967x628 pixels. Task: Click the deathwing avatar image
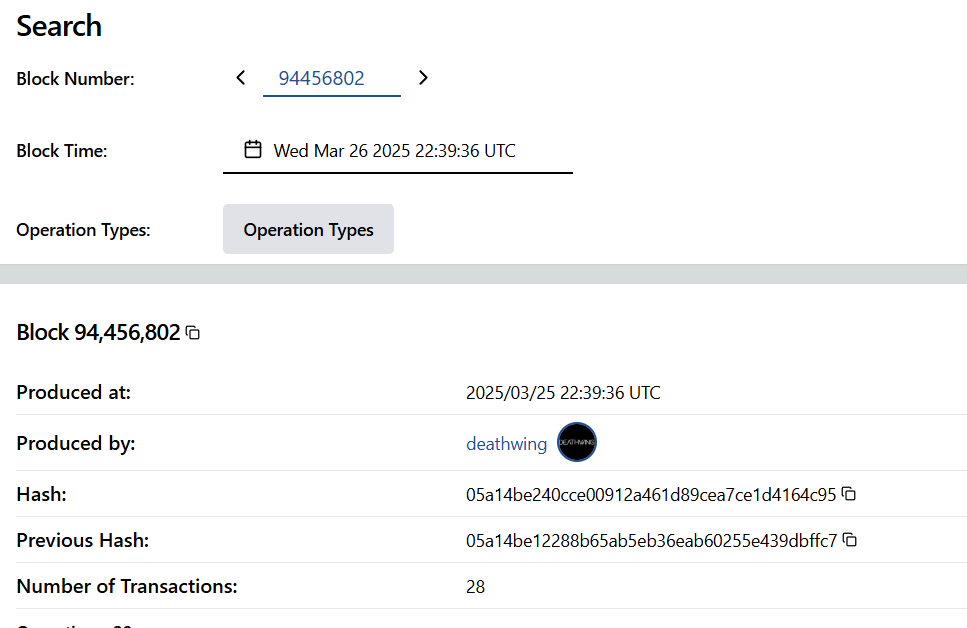point(577,442)
